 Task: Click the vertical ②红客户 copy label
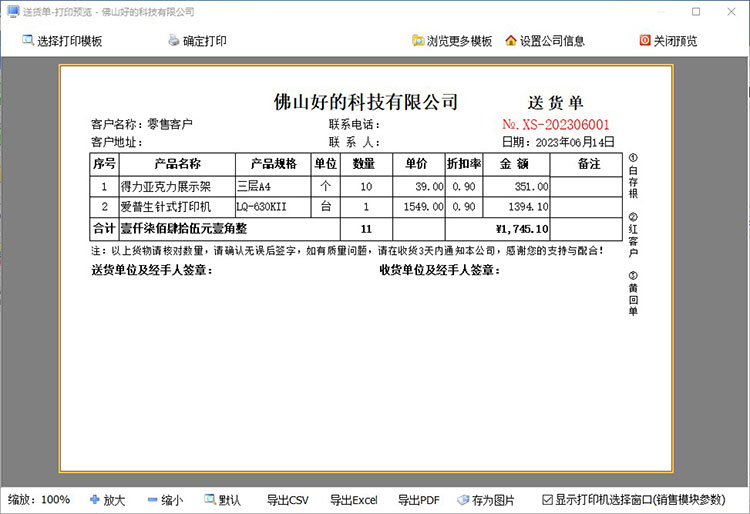633,235
